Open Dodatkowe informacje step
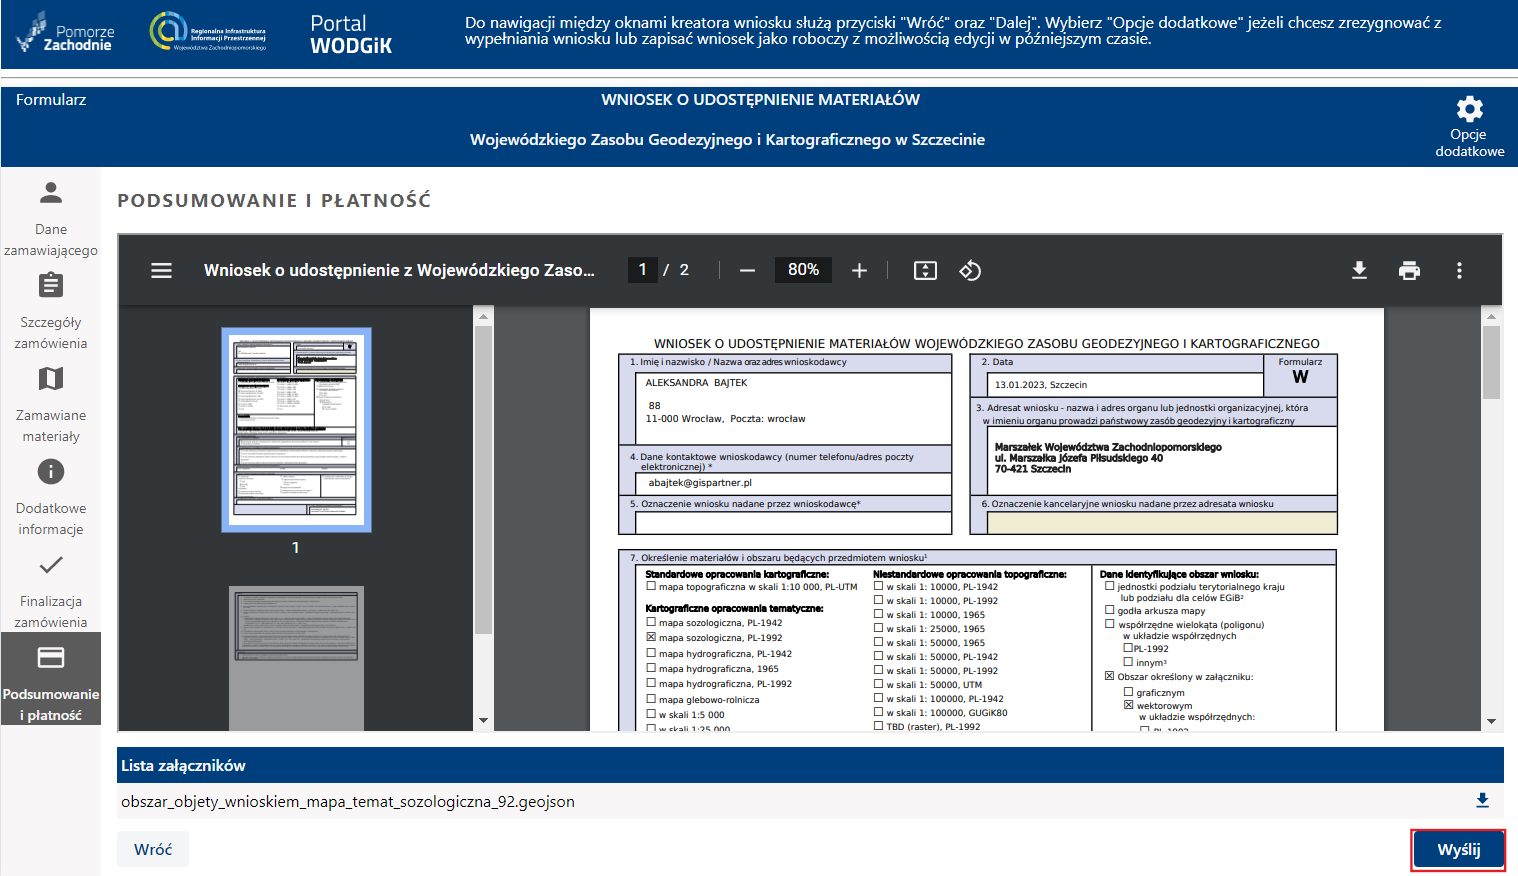The width and height of the screenshot is (1518, 876). [51, 497]
